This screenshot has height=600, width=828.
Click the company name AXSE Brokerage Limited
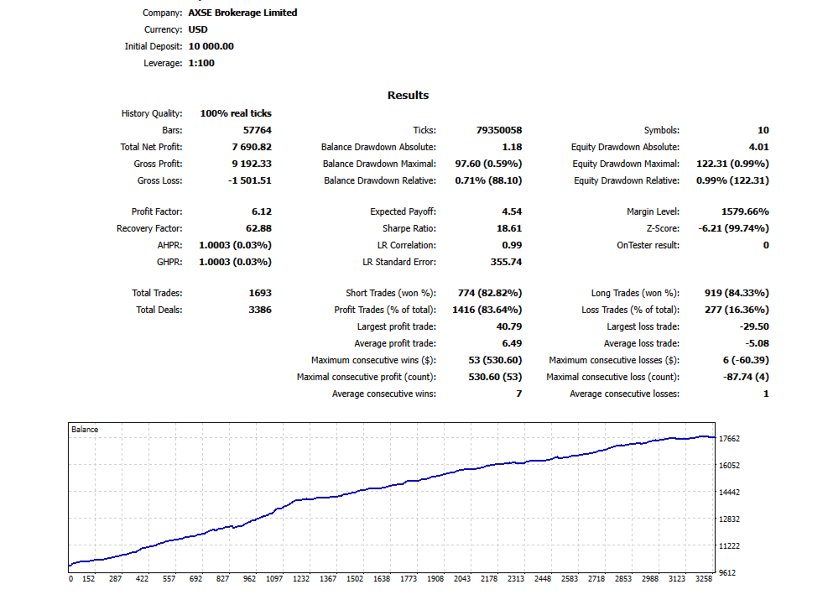click(x=242, y=13)
